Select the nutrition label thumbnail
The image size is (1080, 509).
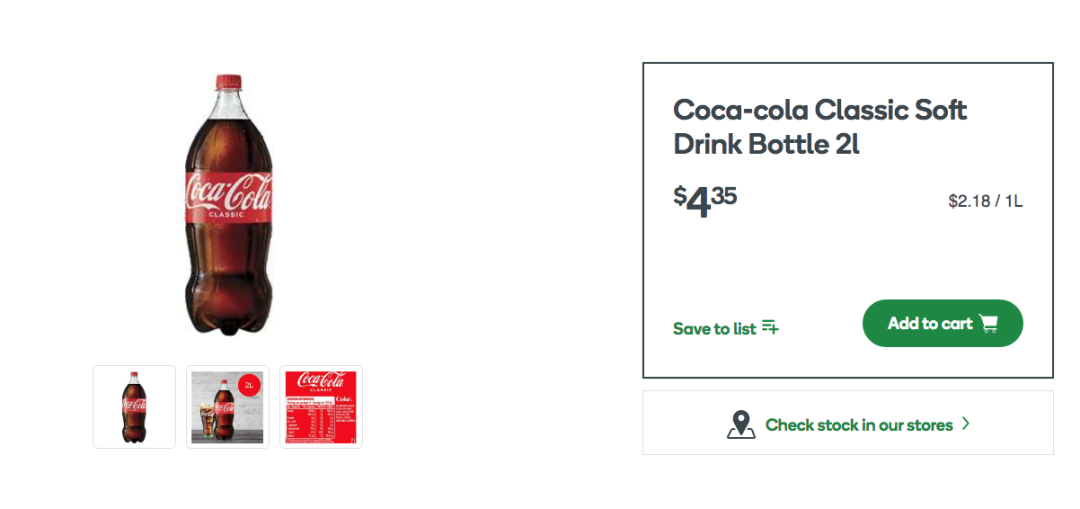click(x=321, y=407)
